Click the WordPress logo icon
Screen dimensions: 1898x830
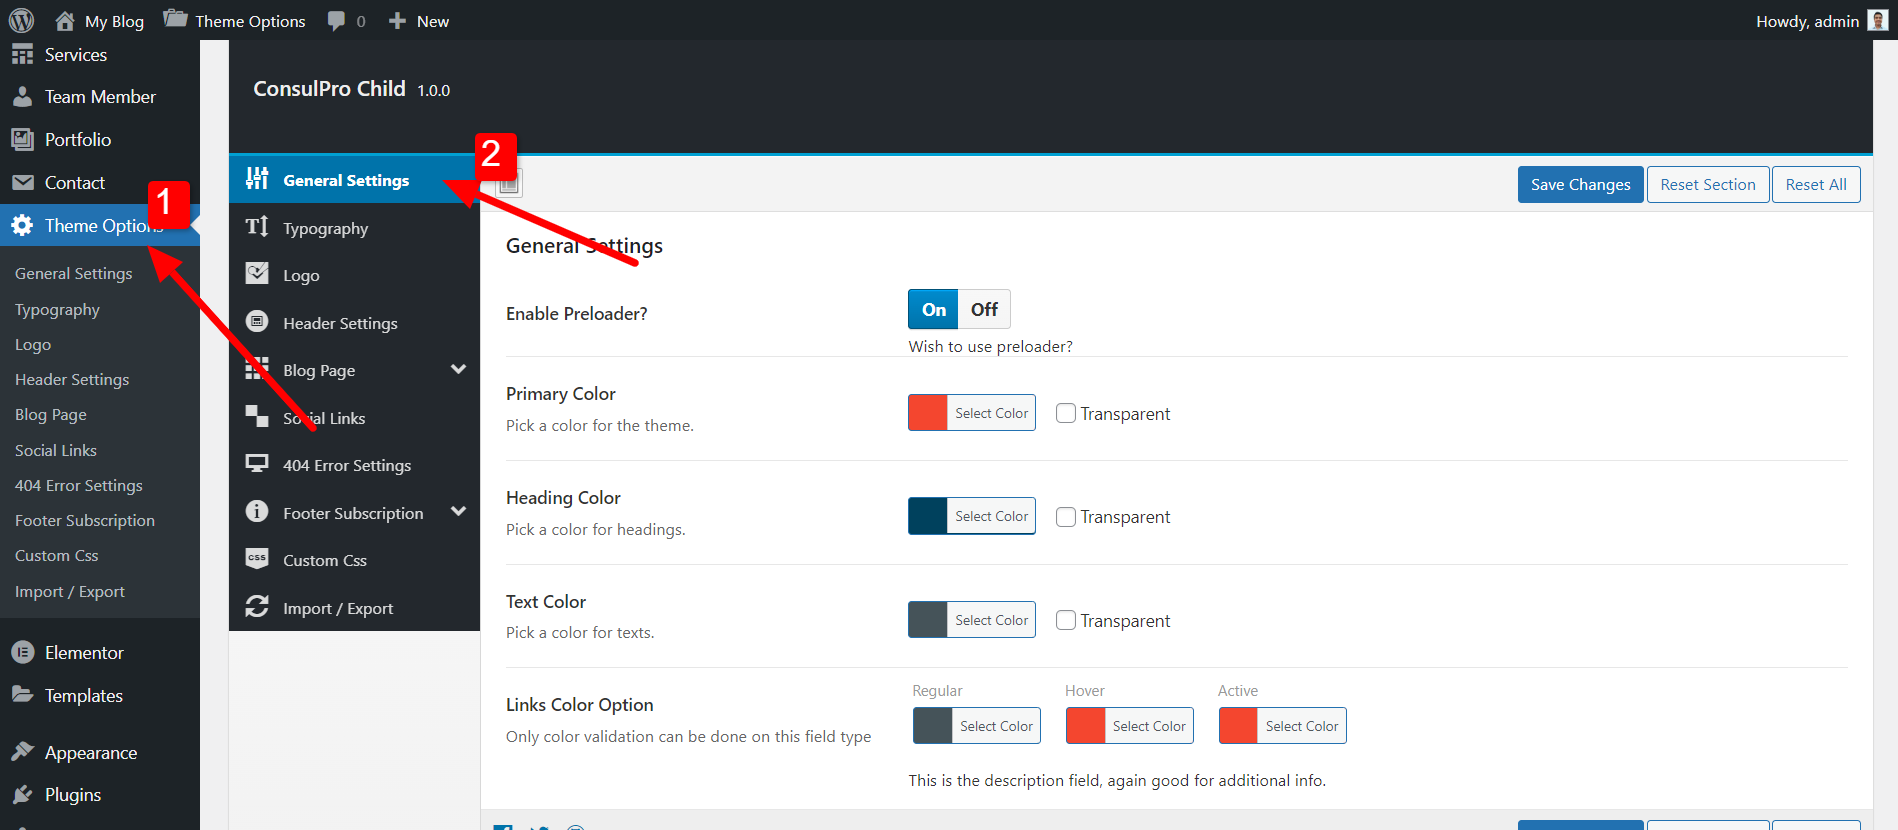coord(22,21)
